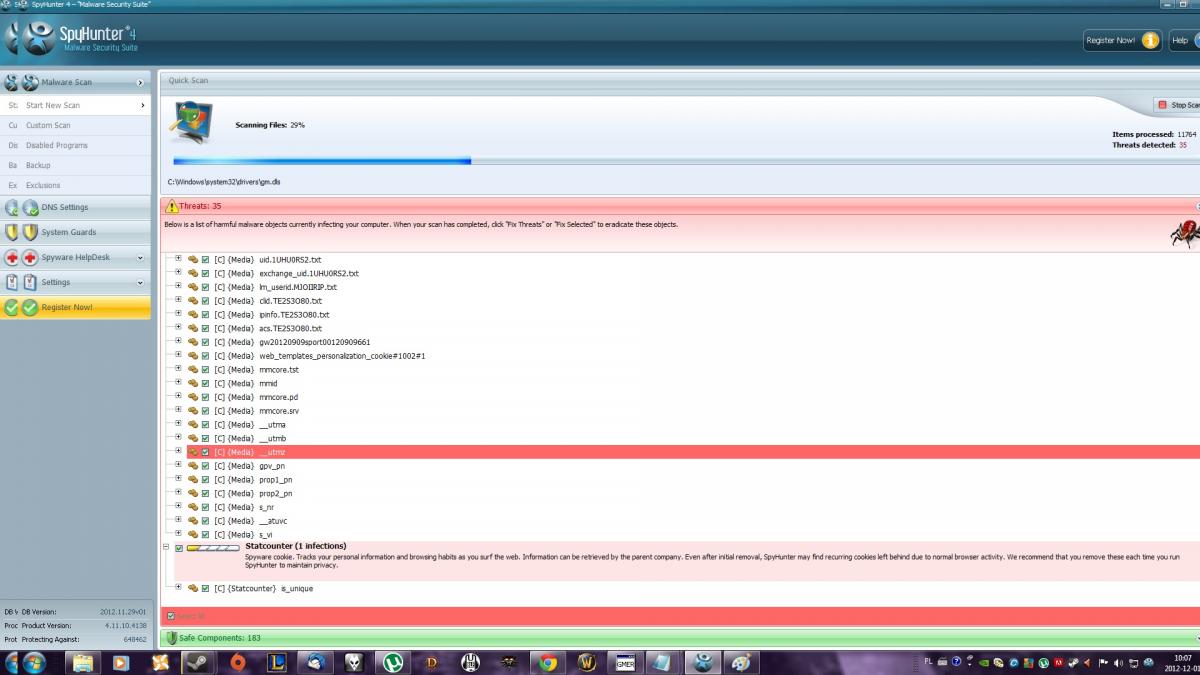Click the volume icon in system tray
Screen dimensions: 1200x675
point(1118,662)
